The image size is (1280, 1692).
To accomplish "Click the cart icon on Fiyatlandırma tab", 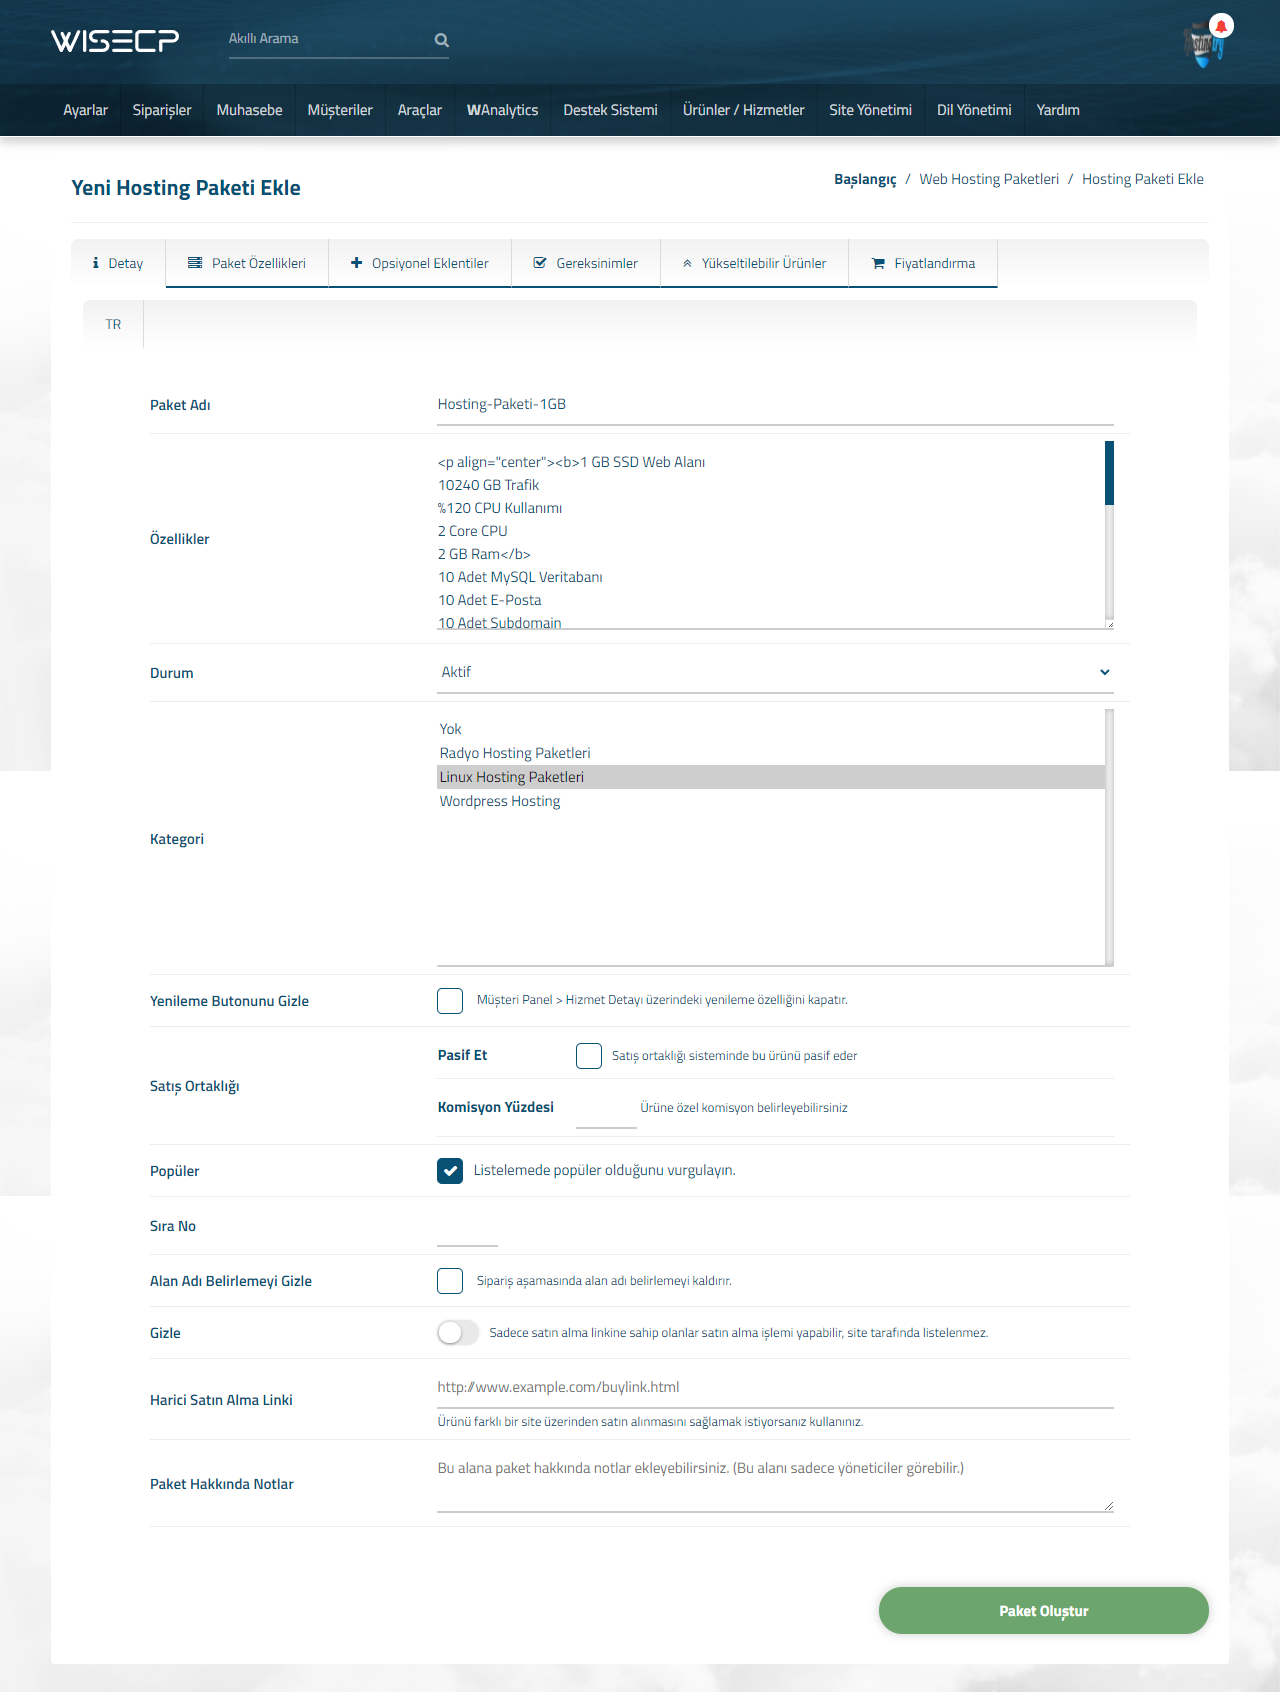I will pos(878,263).
